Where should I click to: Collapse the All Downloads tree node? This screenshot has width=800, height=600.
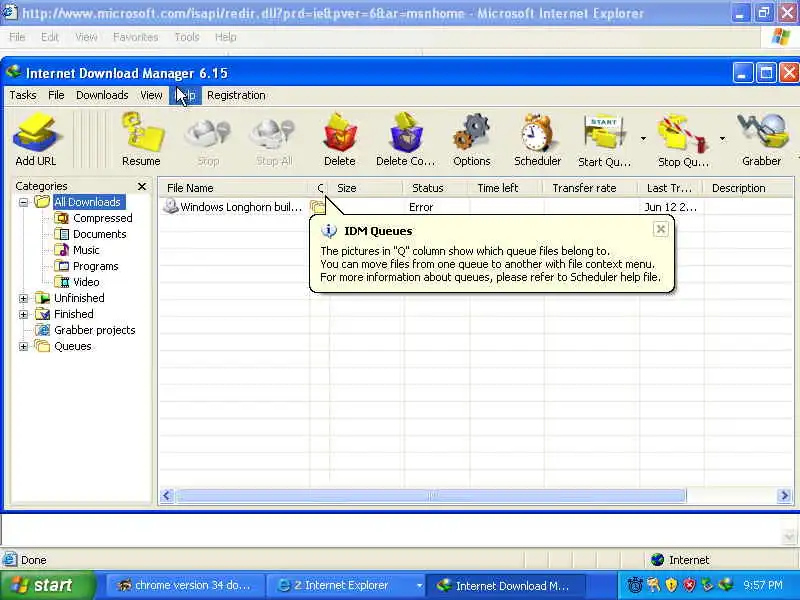(x=23, y=203)
